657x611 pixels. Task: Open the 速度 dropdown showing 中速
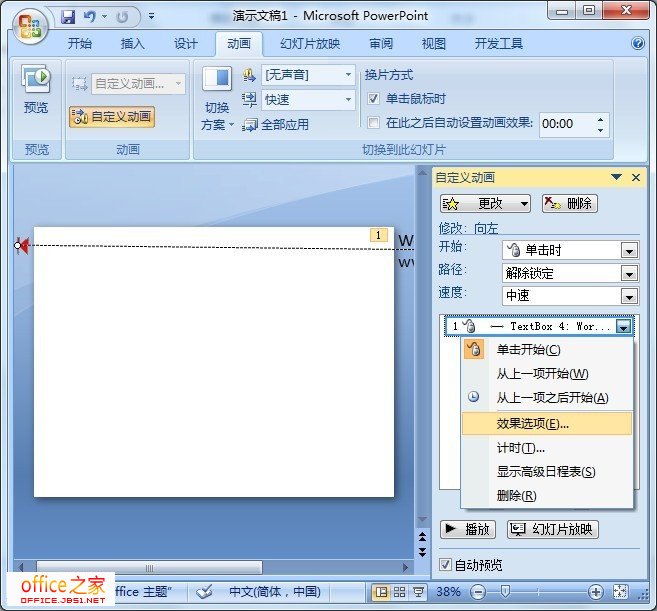570,296
